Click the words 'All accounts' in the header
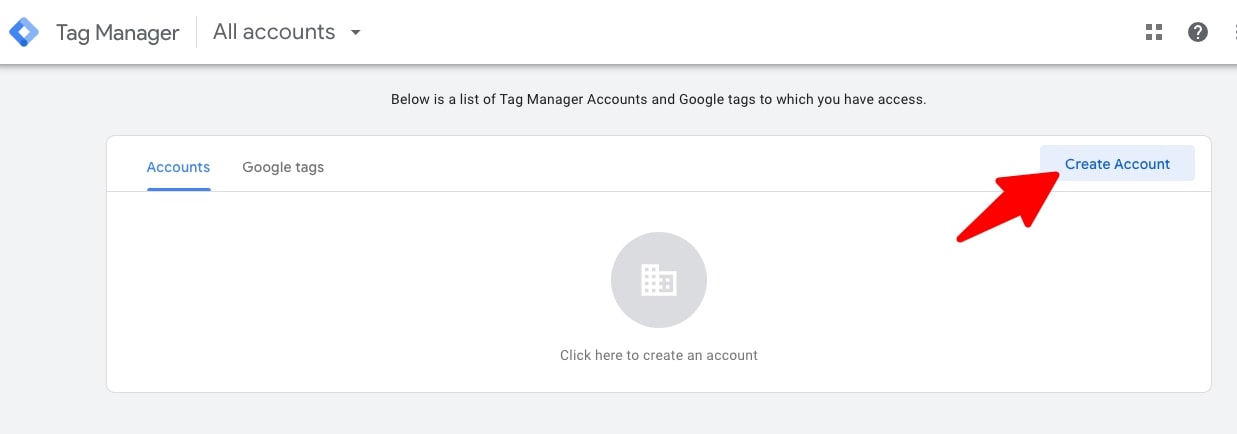Viewport: 1237px width, 434px height. [x=274, y=32]
